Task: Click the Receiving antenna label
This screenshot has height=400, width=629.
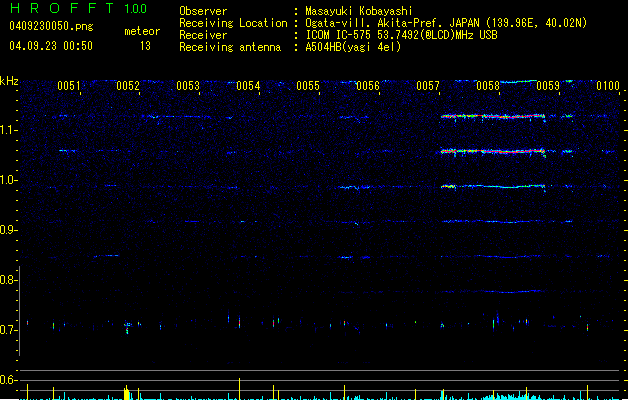Action: (230, 47)
